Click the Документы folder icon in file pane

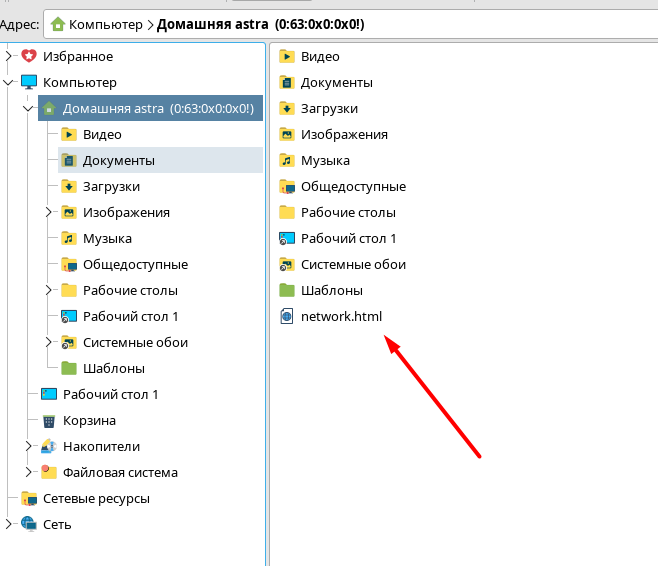tap(287, 82)
